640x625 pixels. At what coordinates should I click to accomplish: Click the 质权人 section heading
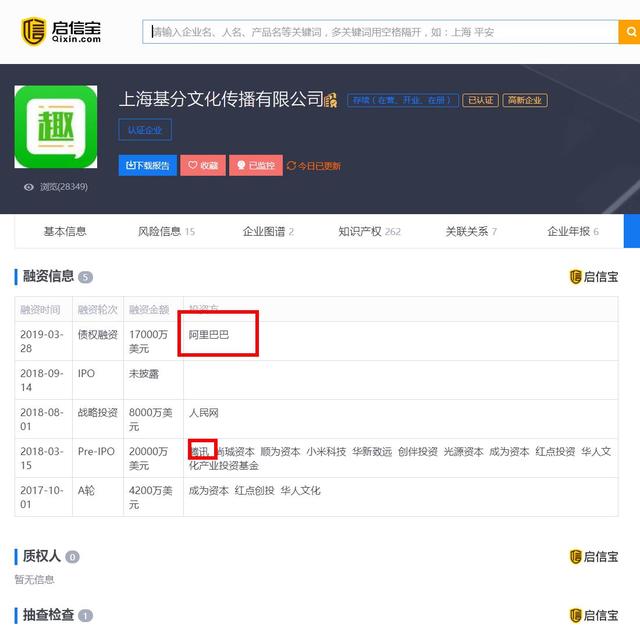(x=42, y=556)
